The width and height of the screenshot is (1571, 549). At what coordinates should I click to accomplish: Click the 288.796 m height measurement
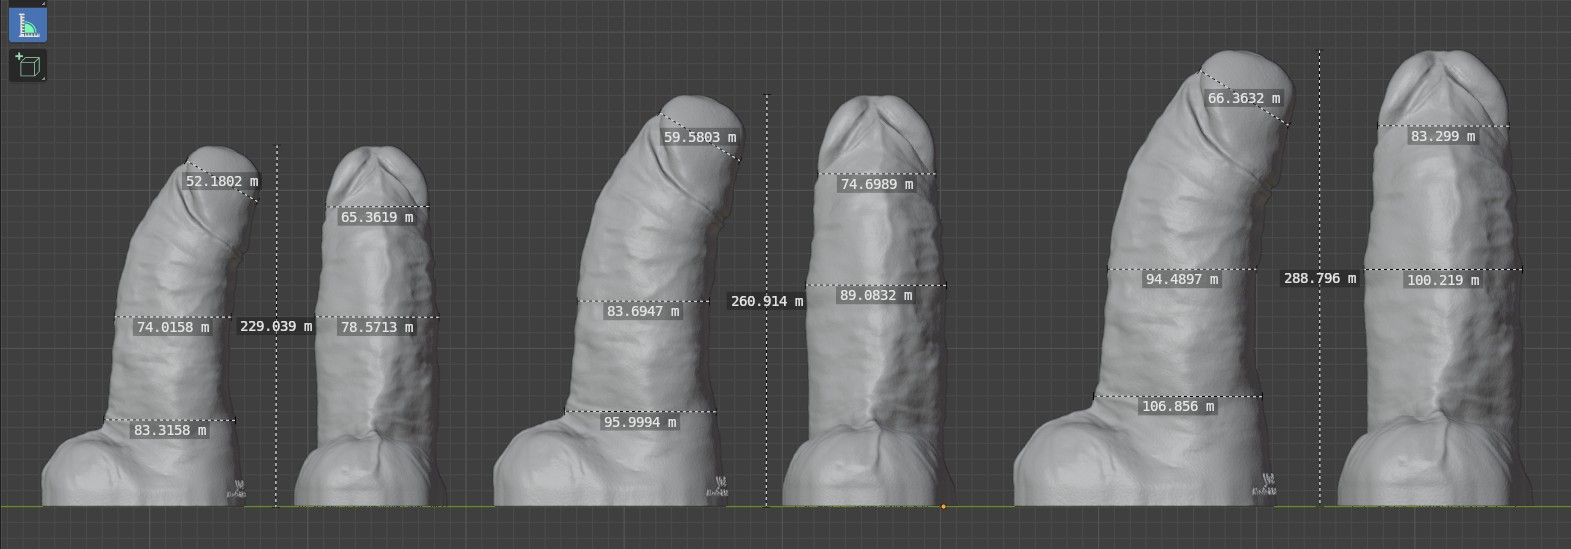click(x=1319, y=278)
